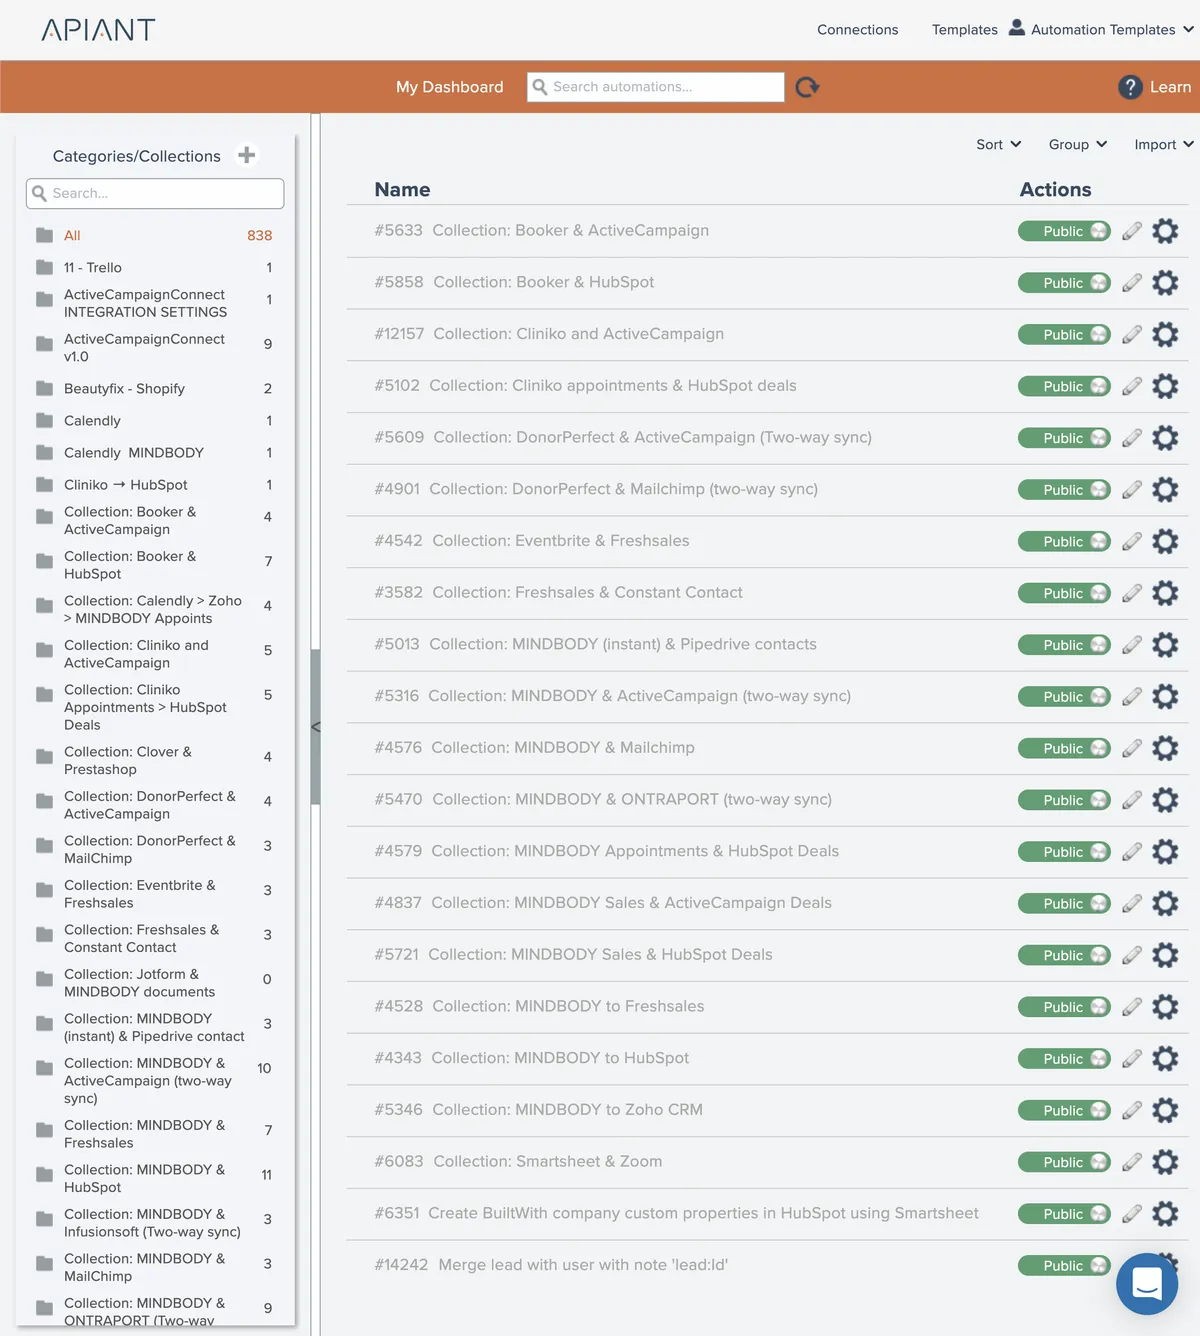Image resolution: width=1200 pixels, height=1336 pixels.
Task: Open the chat support bubble
Action: (1146, 1283)
